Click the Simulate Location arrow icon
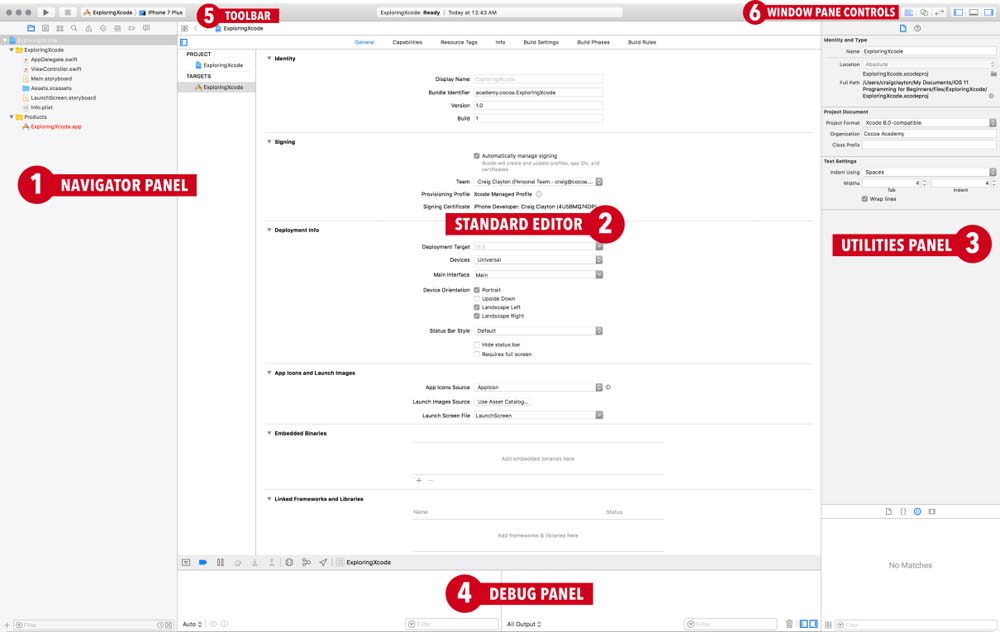The image size is (1000, 632). point(323,562)
